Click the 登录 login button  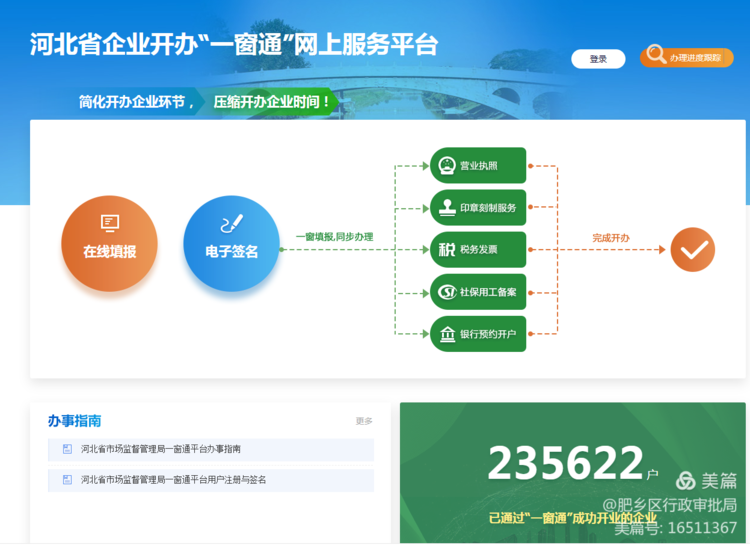598,59
